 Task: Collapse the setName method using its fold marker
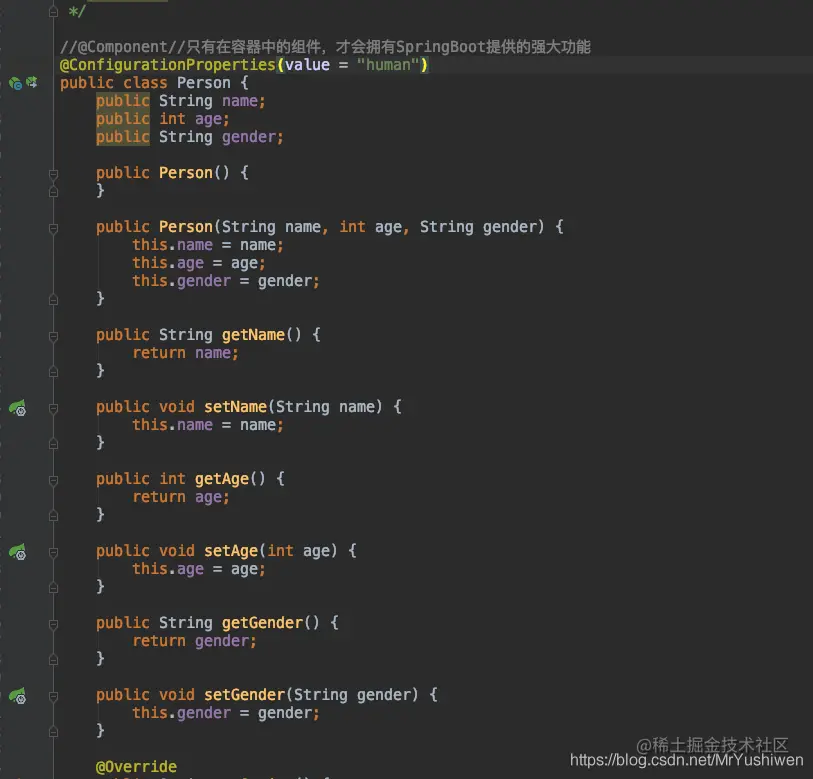(53, 408)
